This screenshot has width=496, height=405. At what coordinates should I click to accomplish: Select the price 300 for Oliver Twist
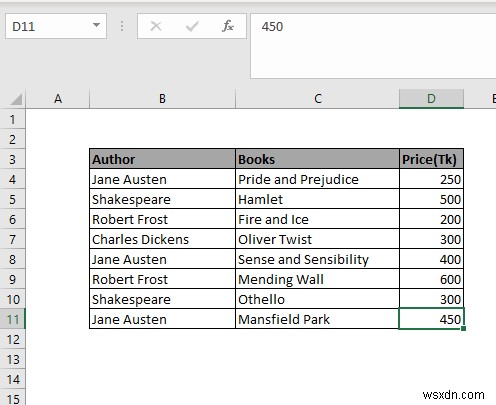[431, 239]
